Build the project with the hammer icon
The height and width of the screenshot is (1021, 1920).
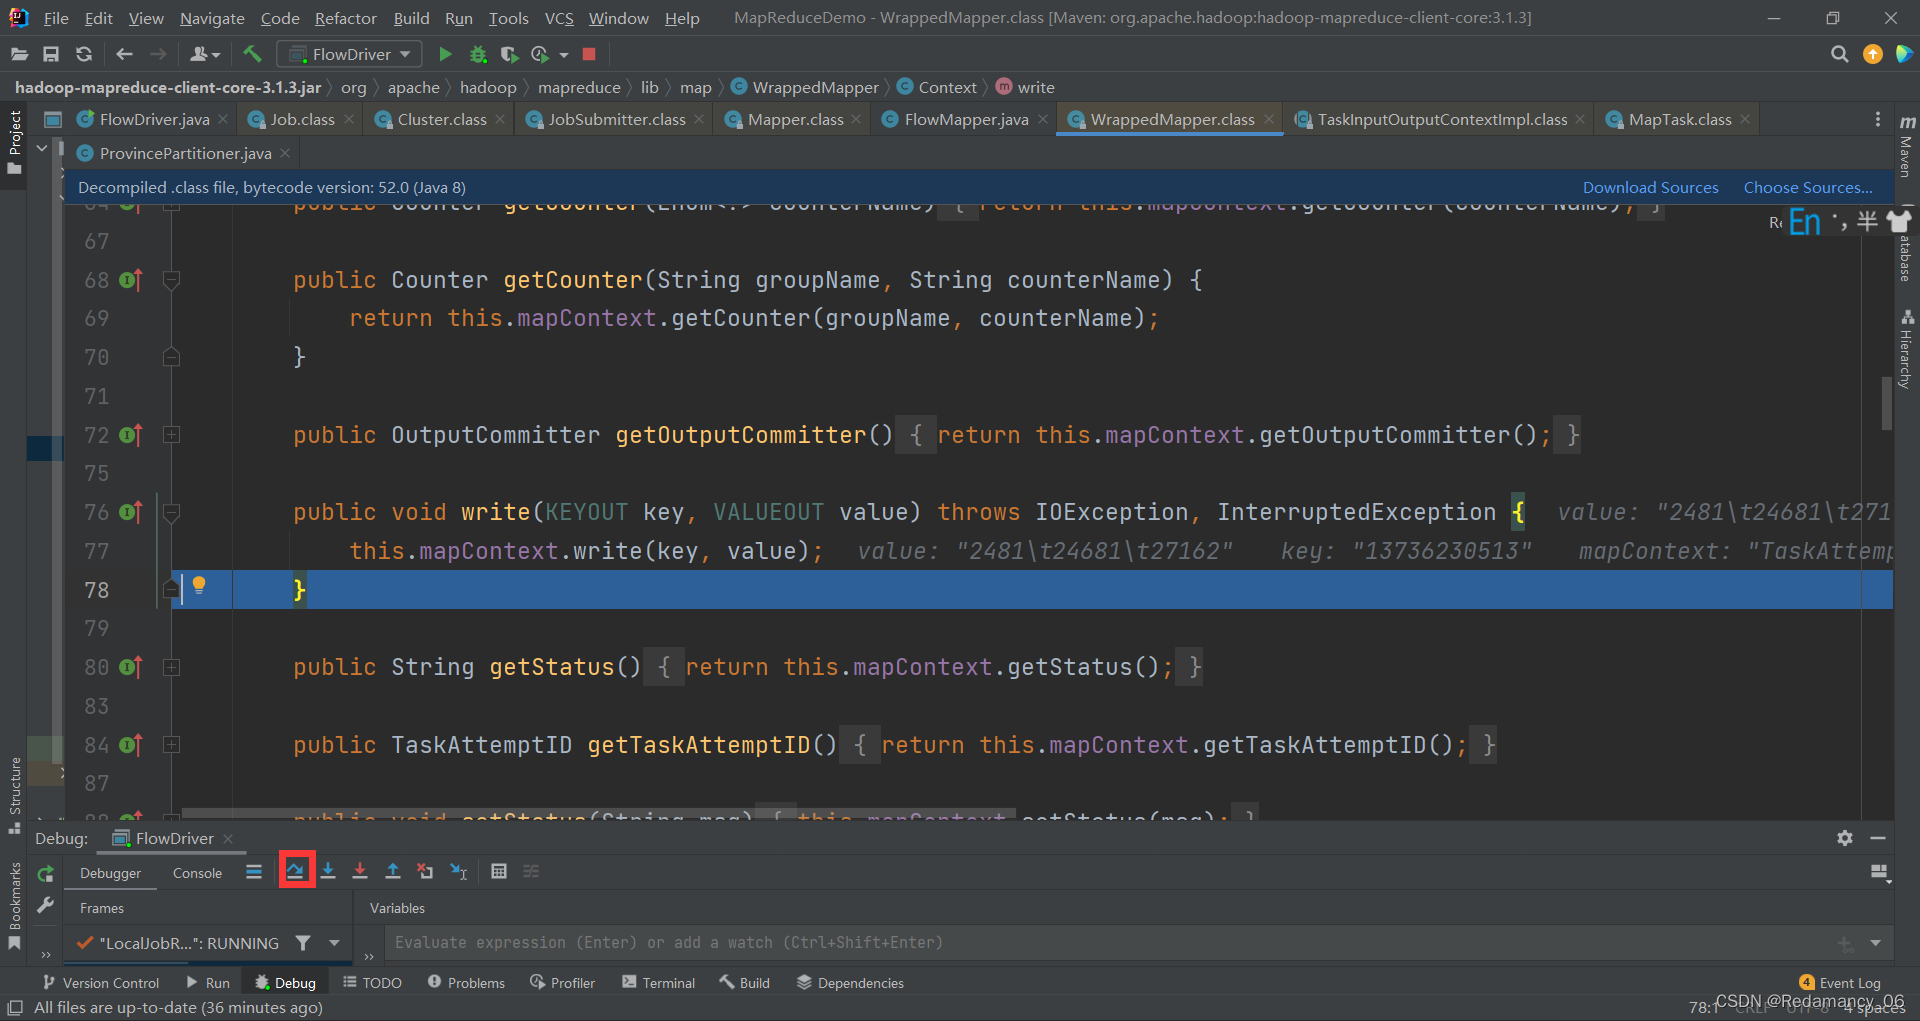click(x=252, y=54)
